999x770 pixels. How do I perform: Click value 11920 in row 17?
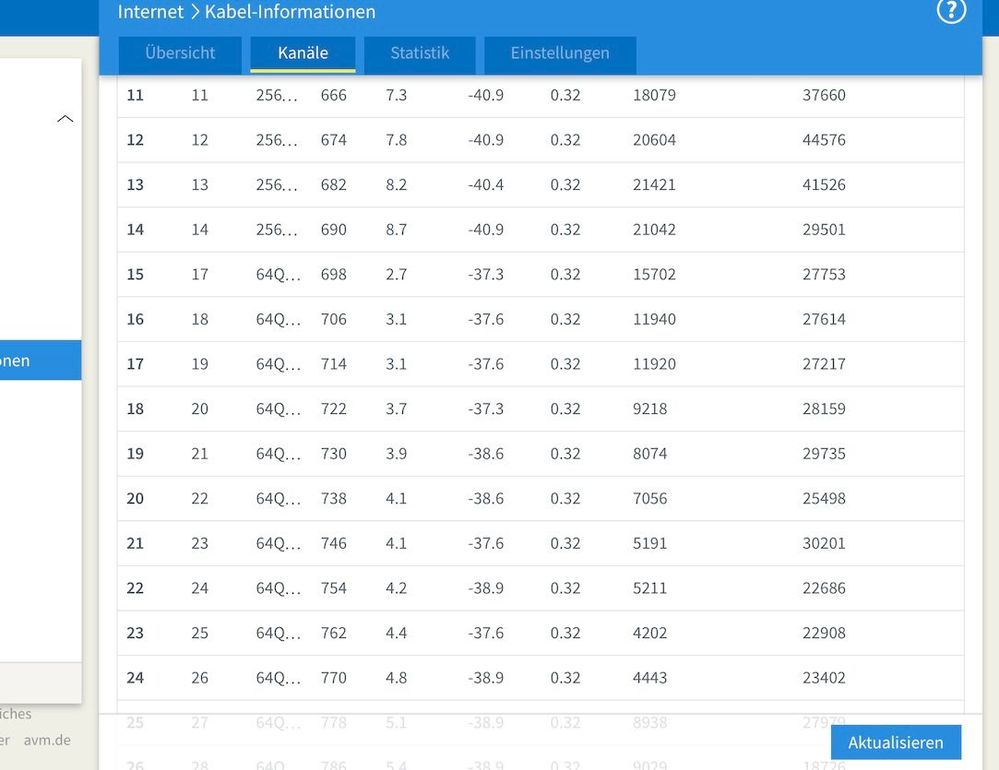pos(654,364)
